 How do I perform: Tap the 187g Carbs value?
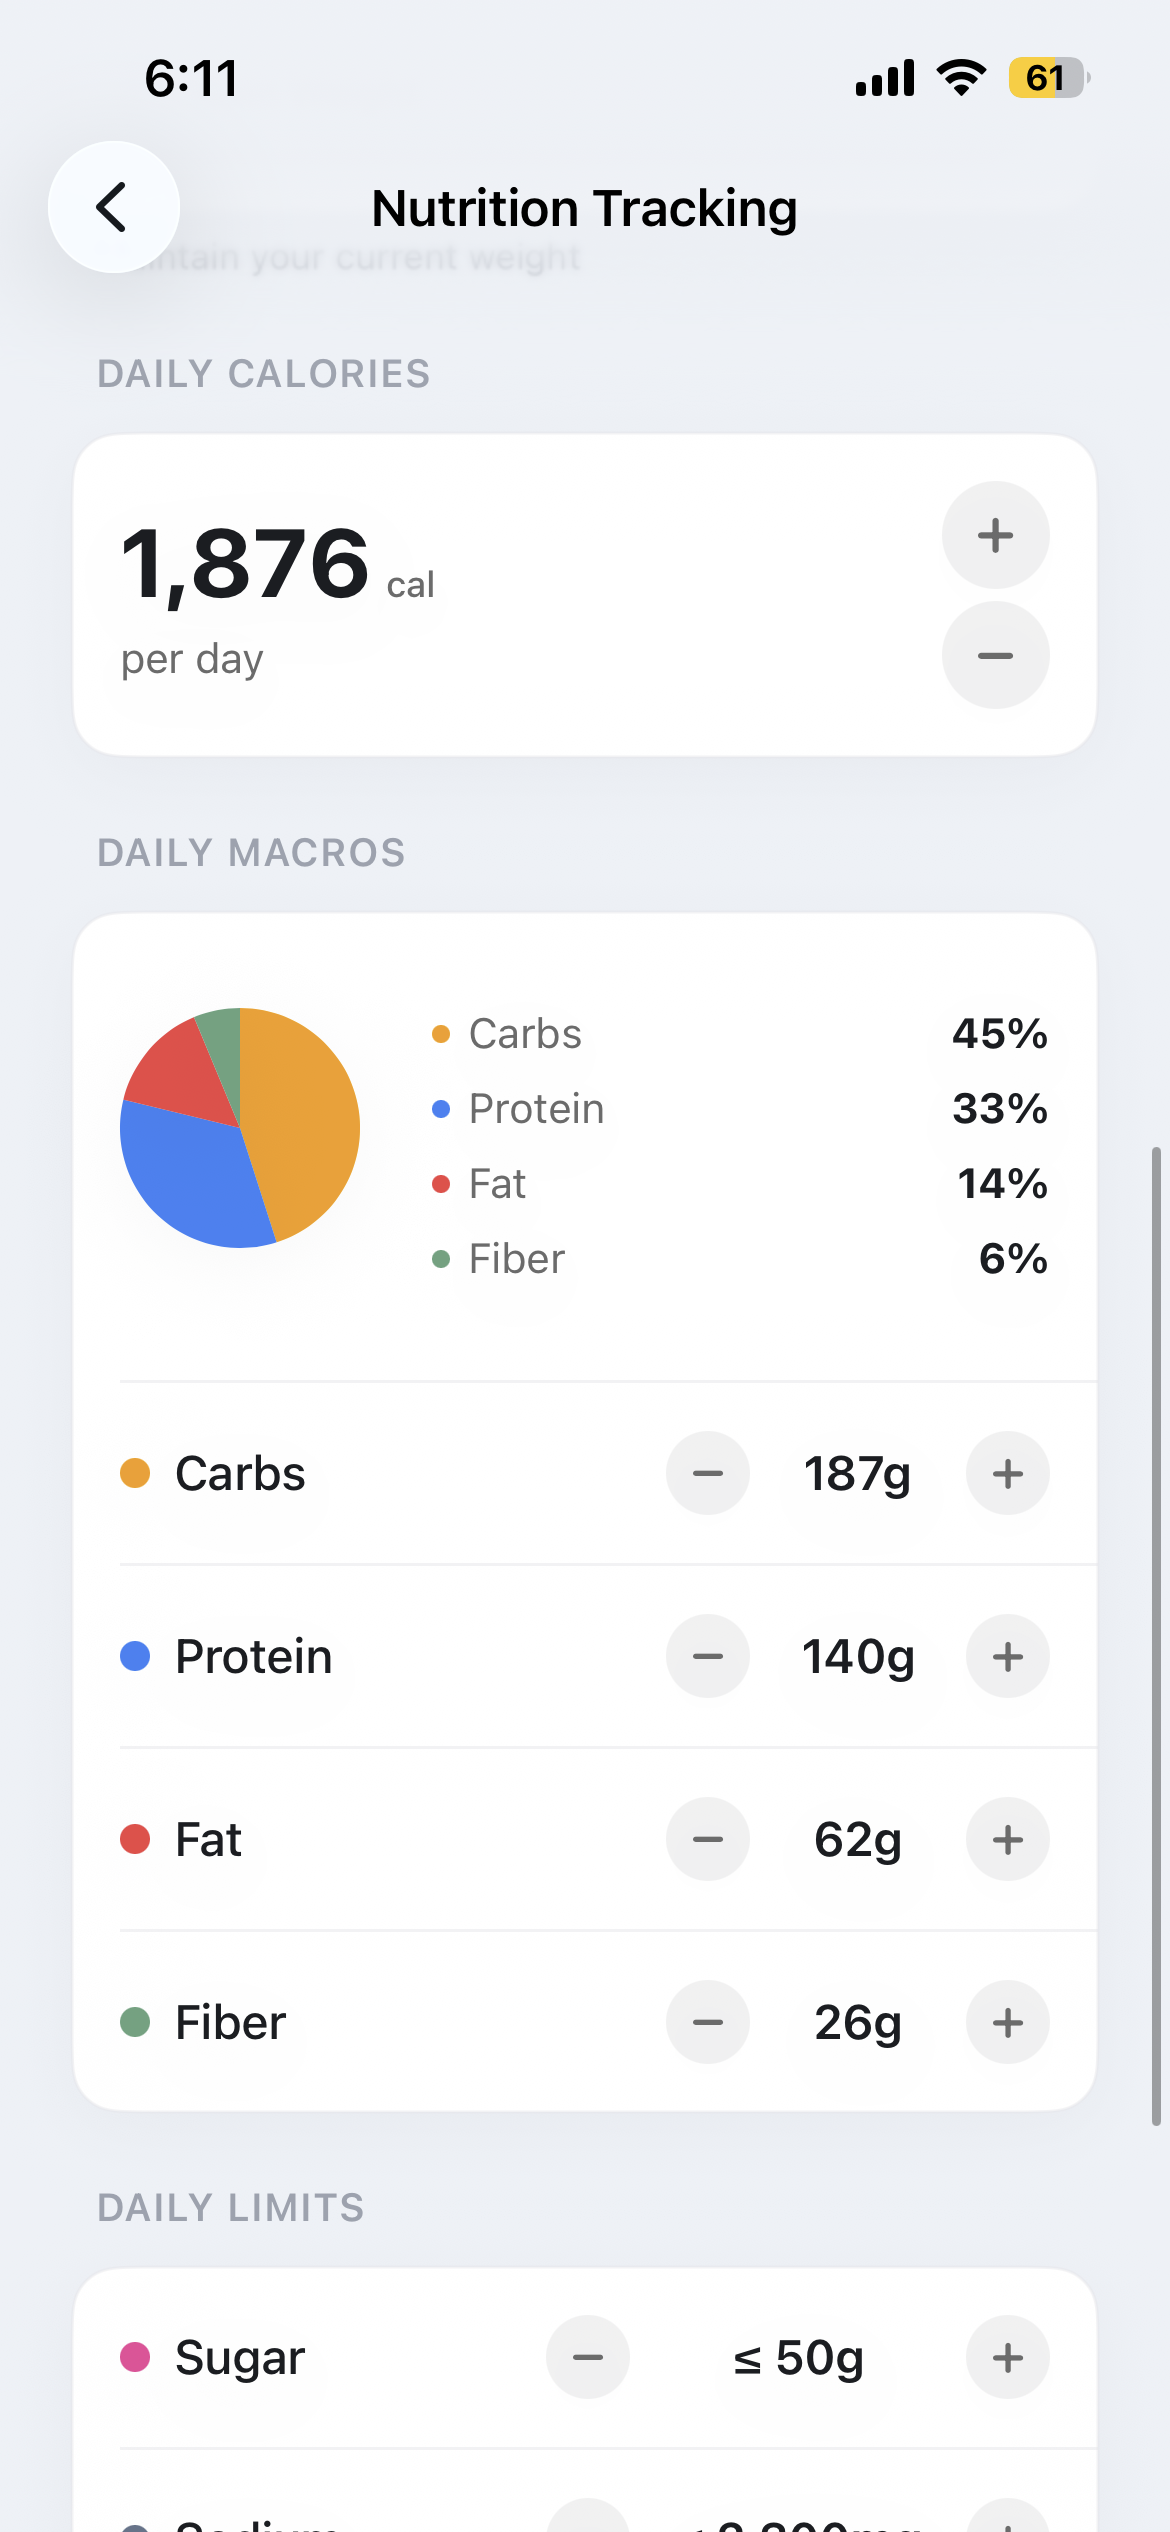[857, 1473]
